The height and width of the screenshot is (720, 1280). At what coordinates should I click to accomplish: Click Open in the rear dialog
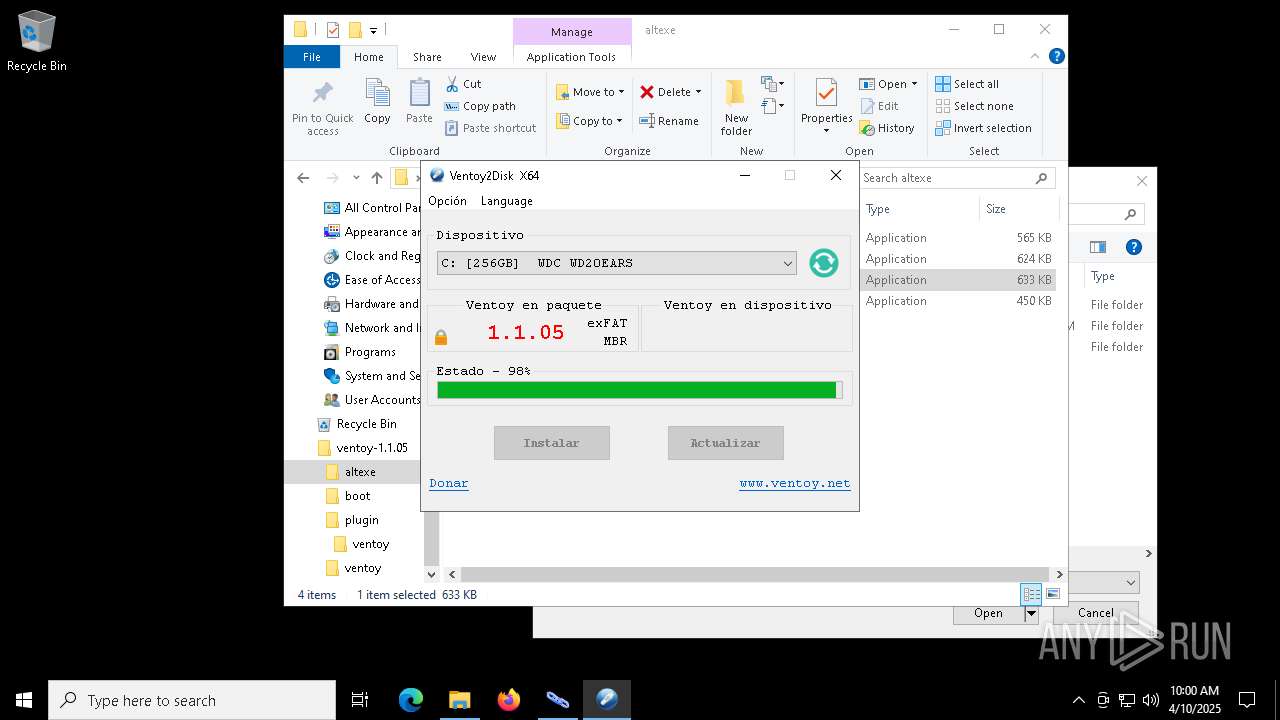click(988, 613)
